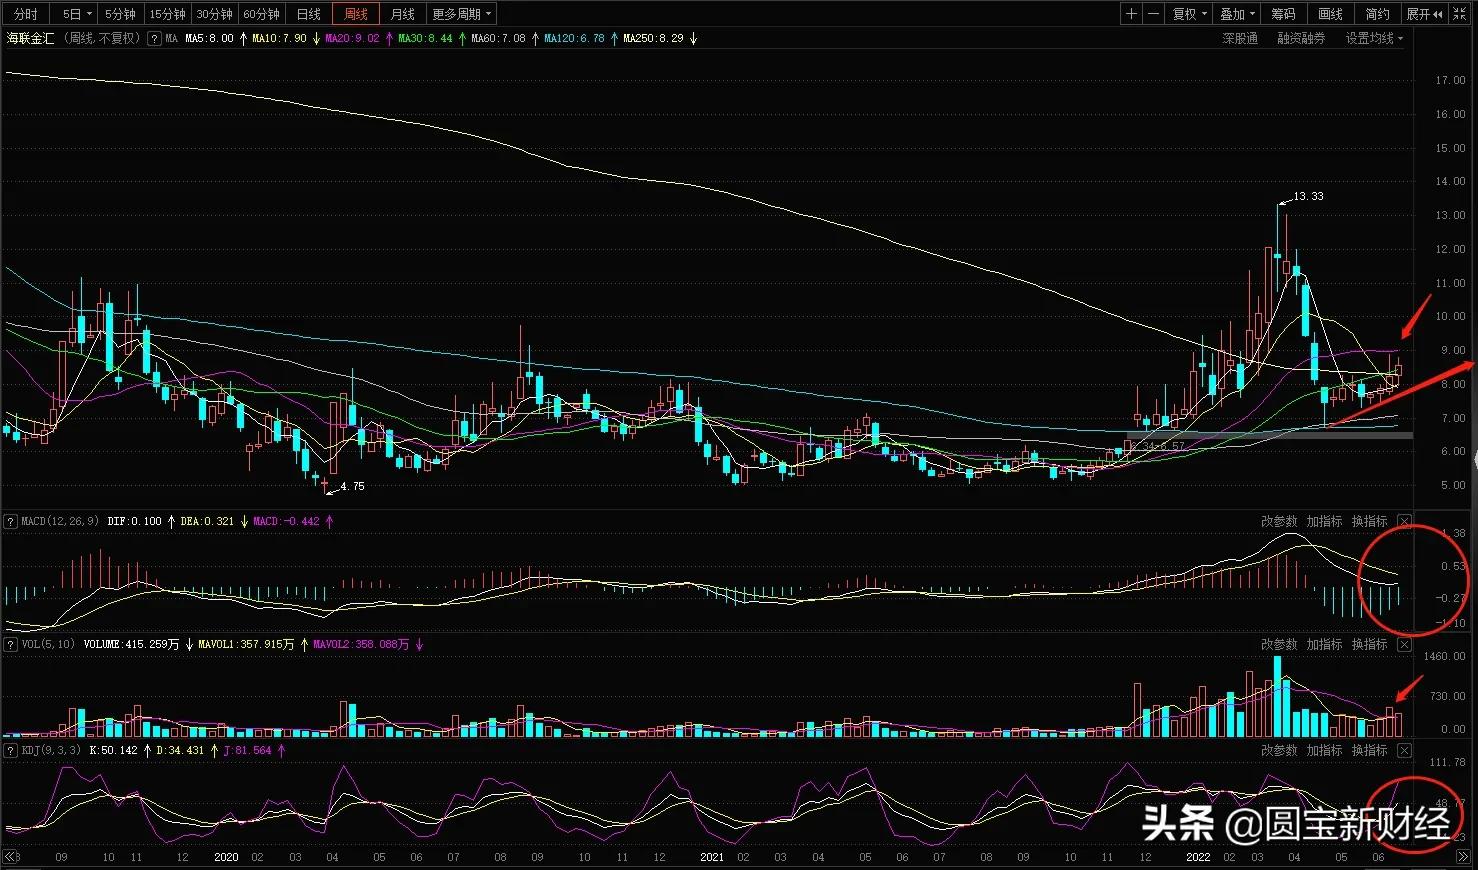Click the collapse-arrows icon at toolbar end
Screen dimensions: 1478x870
pyautogui.click(x=1460, y=14)
